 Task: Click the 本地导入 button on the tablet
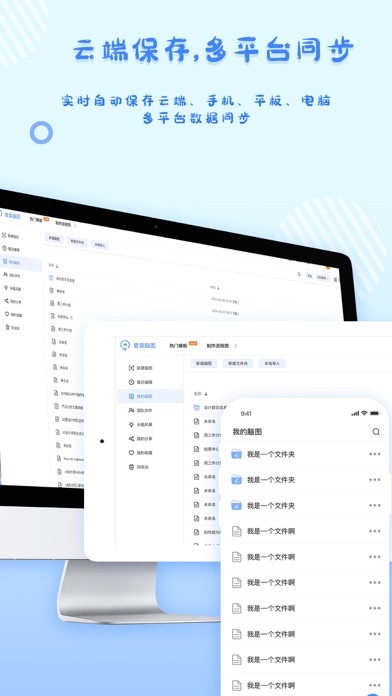click(x=272, y=364)
